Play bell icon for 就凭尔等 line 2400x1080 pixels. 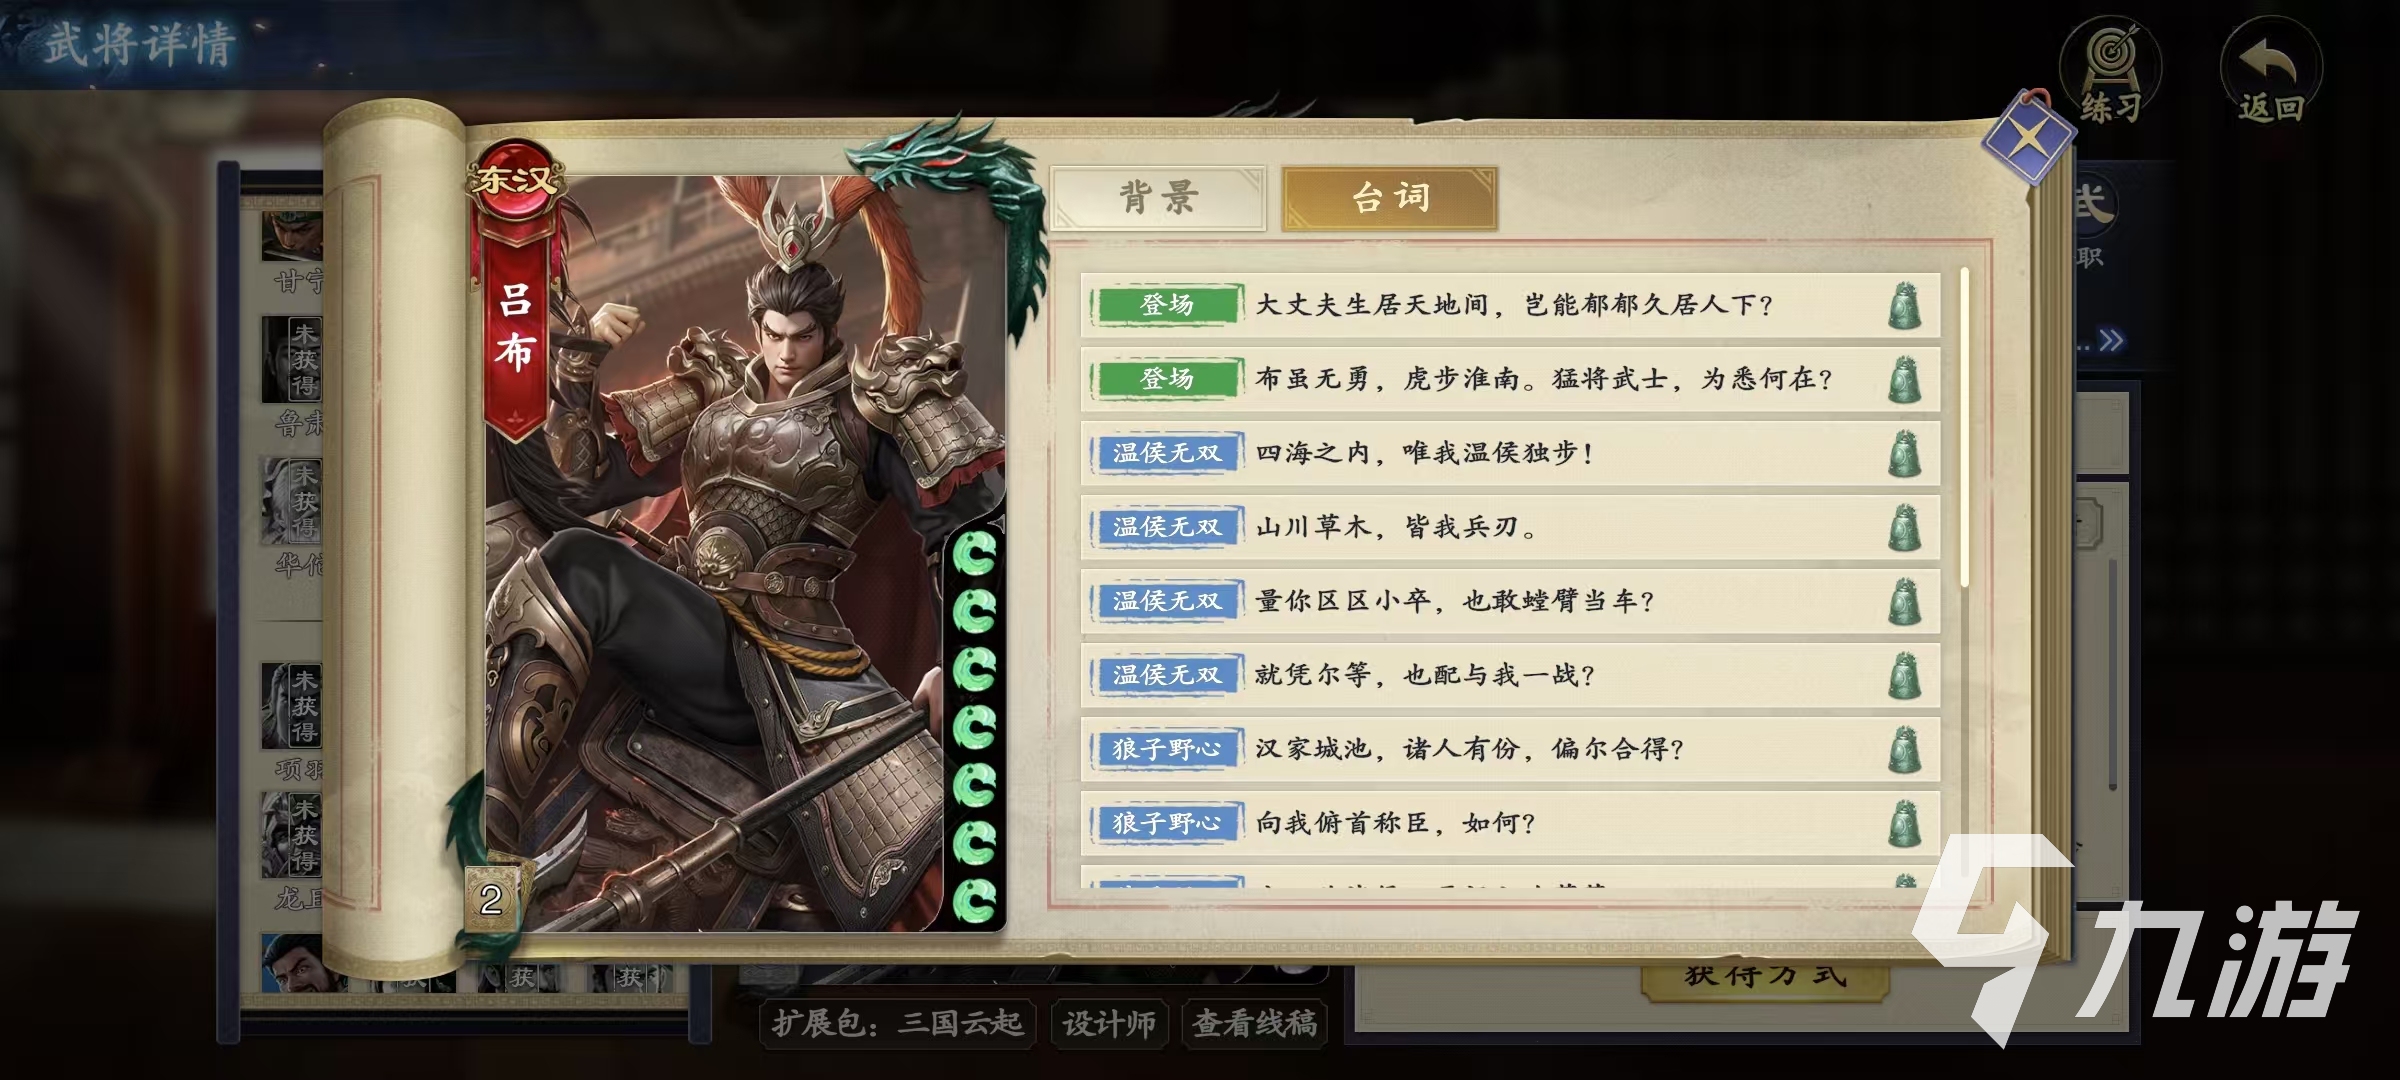[1904, 675]
